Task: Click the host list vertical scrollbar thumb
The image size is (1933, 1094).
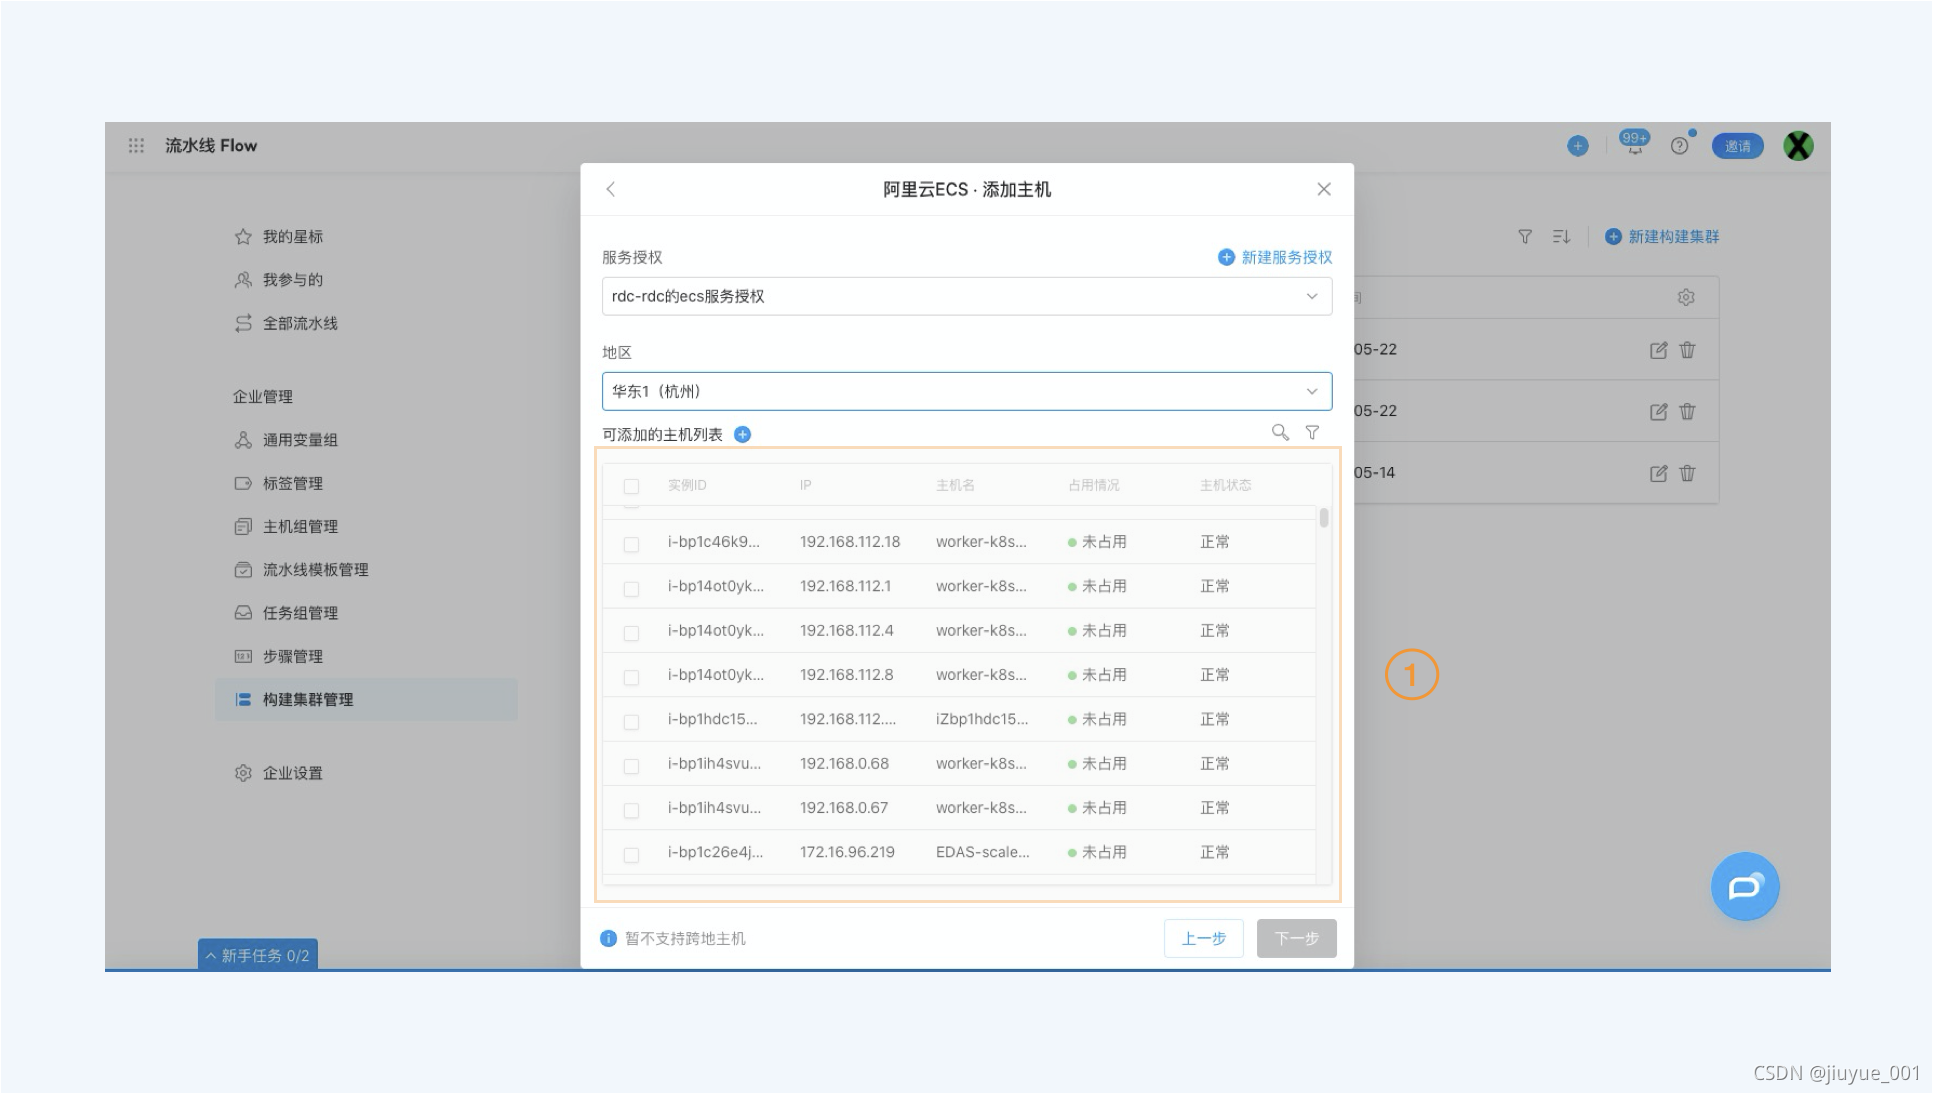Action: click(1324, 517)
